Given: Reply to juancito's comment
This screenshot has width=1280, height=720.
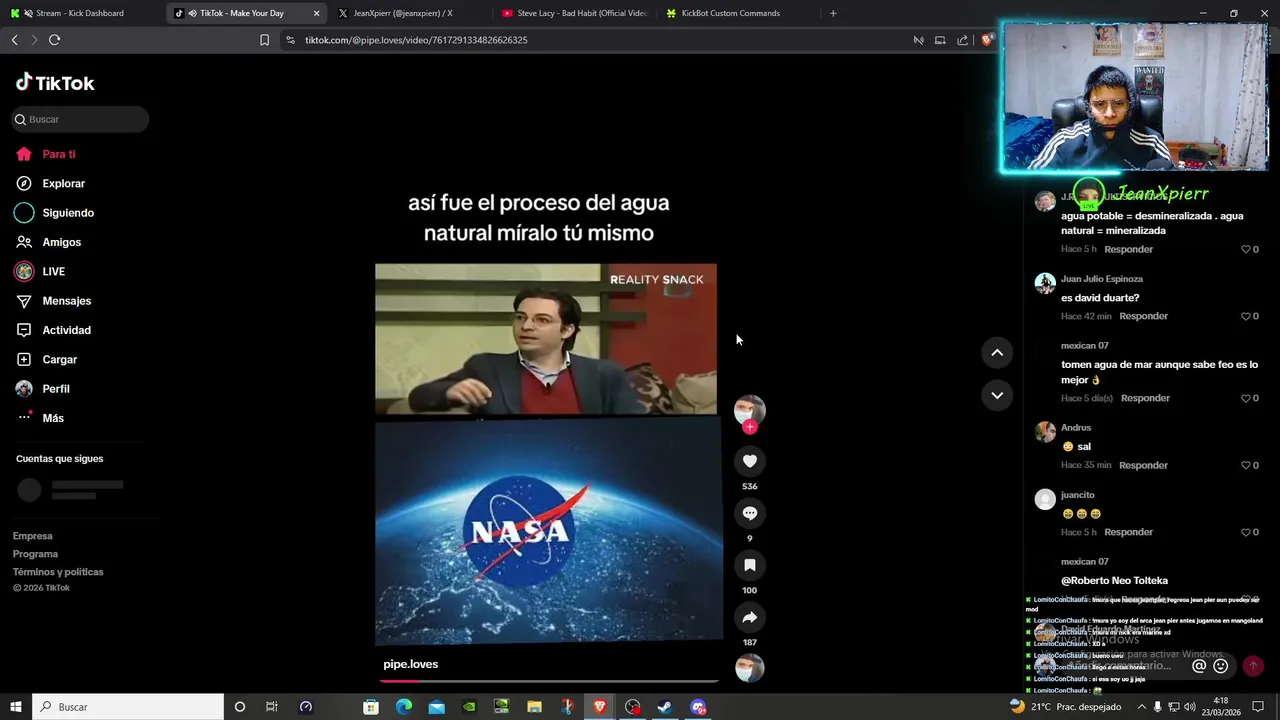Looking at the screenshot, I should pyautogui.click(x=1129, y=532).
